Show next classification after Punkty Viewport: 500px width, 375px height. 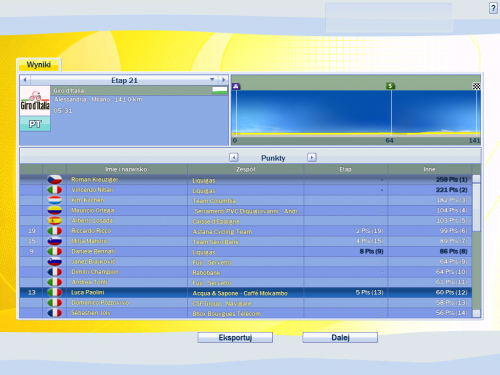coord(312,157)
